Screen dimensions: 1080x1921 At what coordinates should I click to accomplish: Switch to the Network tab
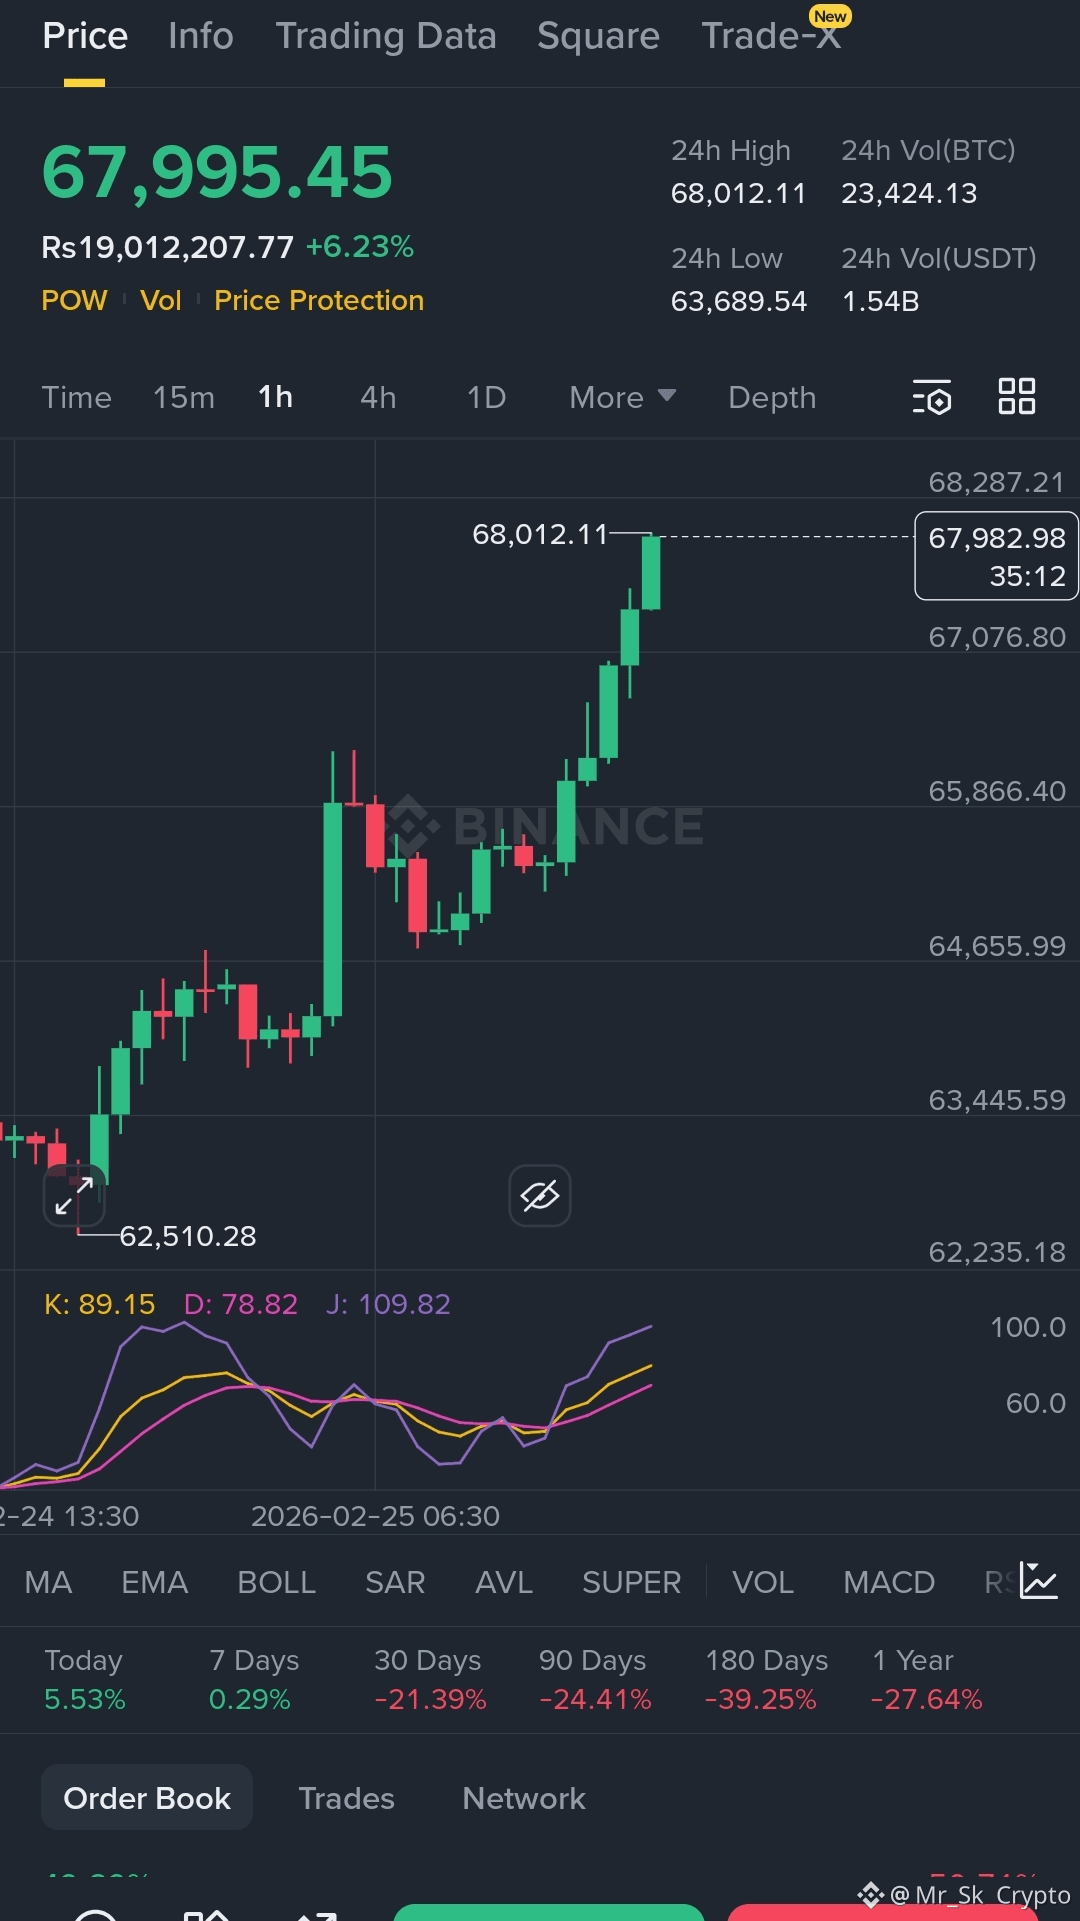coord(524,1798)
